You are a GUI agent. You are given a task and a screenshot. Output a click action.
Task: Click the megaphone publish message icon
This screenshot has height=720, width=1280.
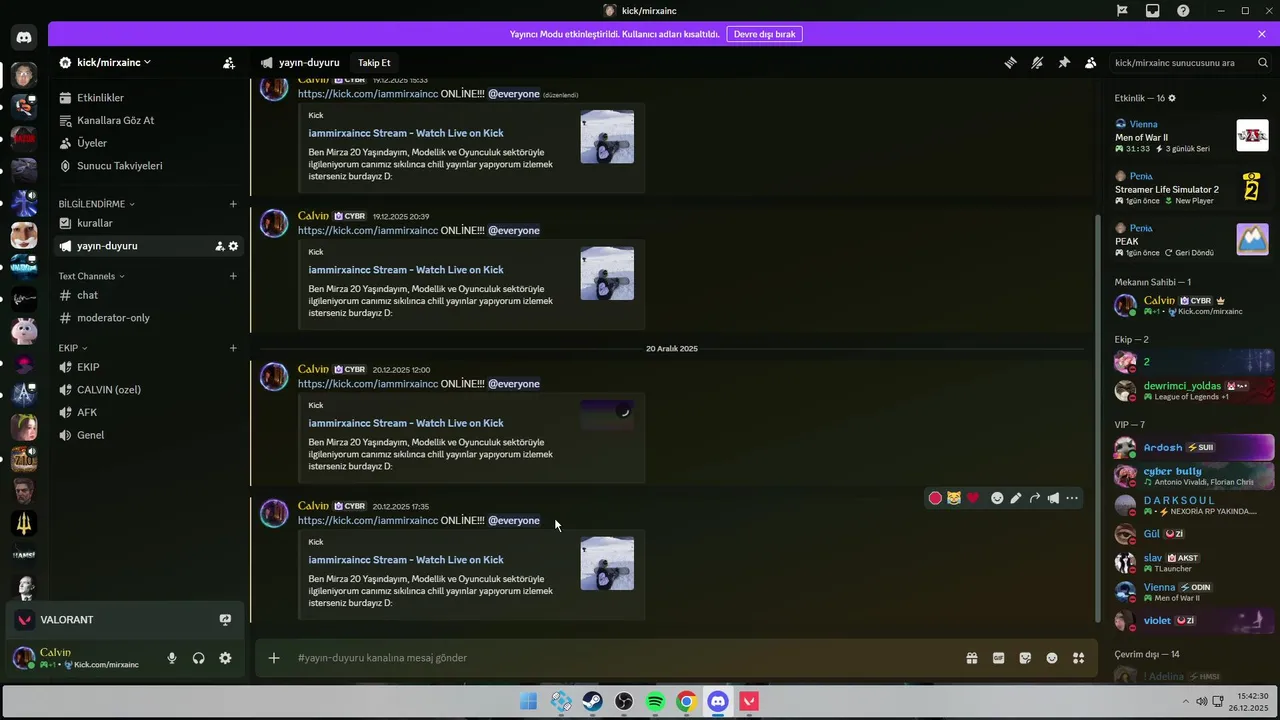pyautogui.click(x=1053, y=498)
